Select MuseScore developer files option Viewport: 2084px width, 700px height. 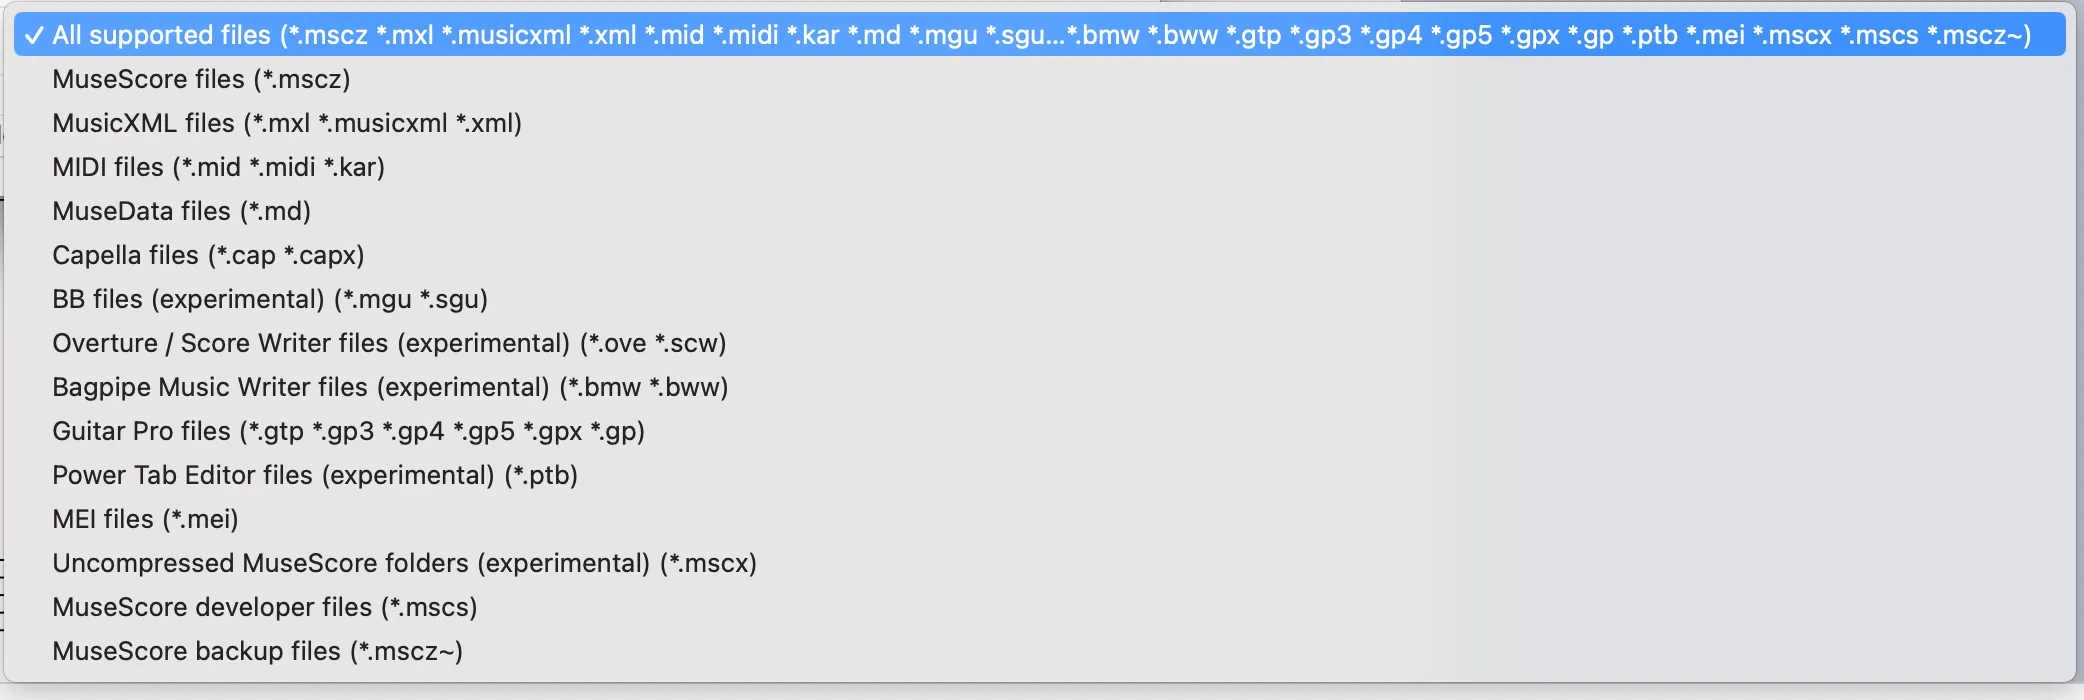265,607
